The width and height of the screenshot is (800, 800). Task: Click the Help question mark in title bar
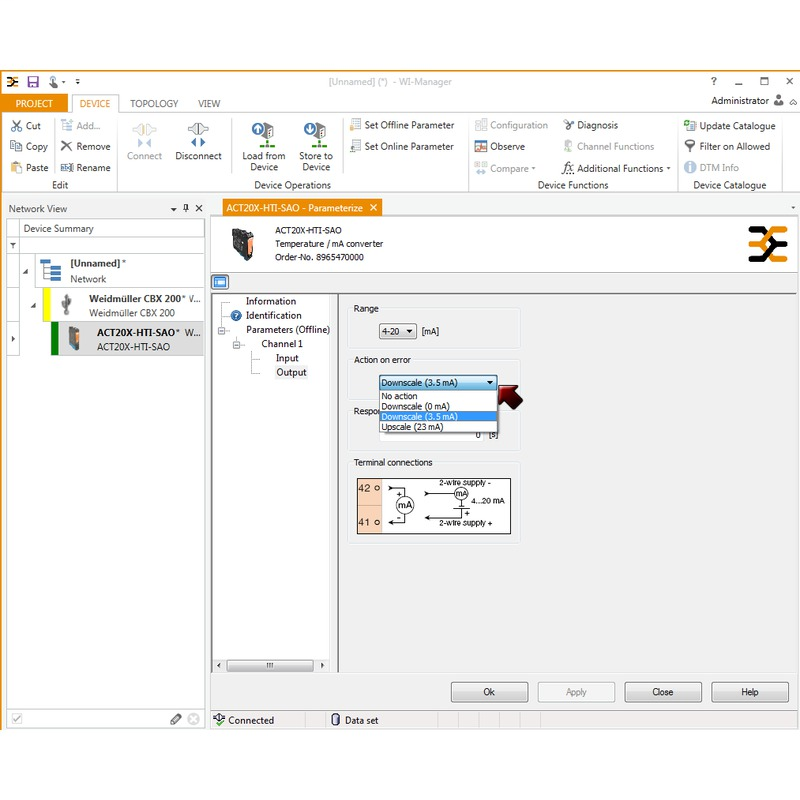pyautogui.click(x=714, y=81)
